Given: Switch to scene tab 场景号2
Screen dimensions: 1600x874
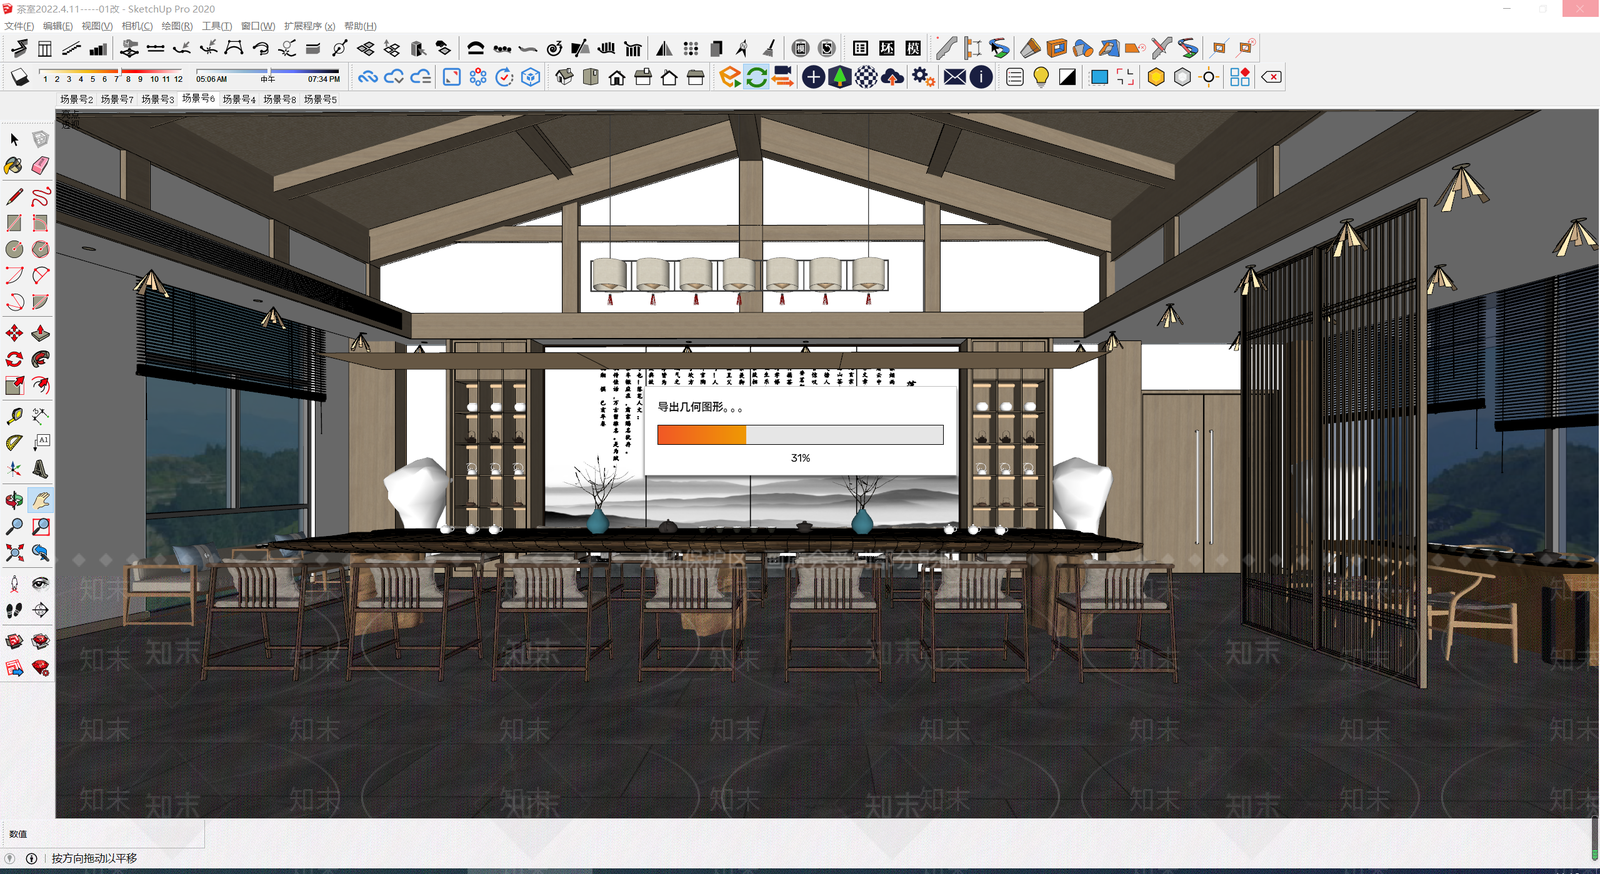Looking at the screenshot, I should click(x=76, y=99).
